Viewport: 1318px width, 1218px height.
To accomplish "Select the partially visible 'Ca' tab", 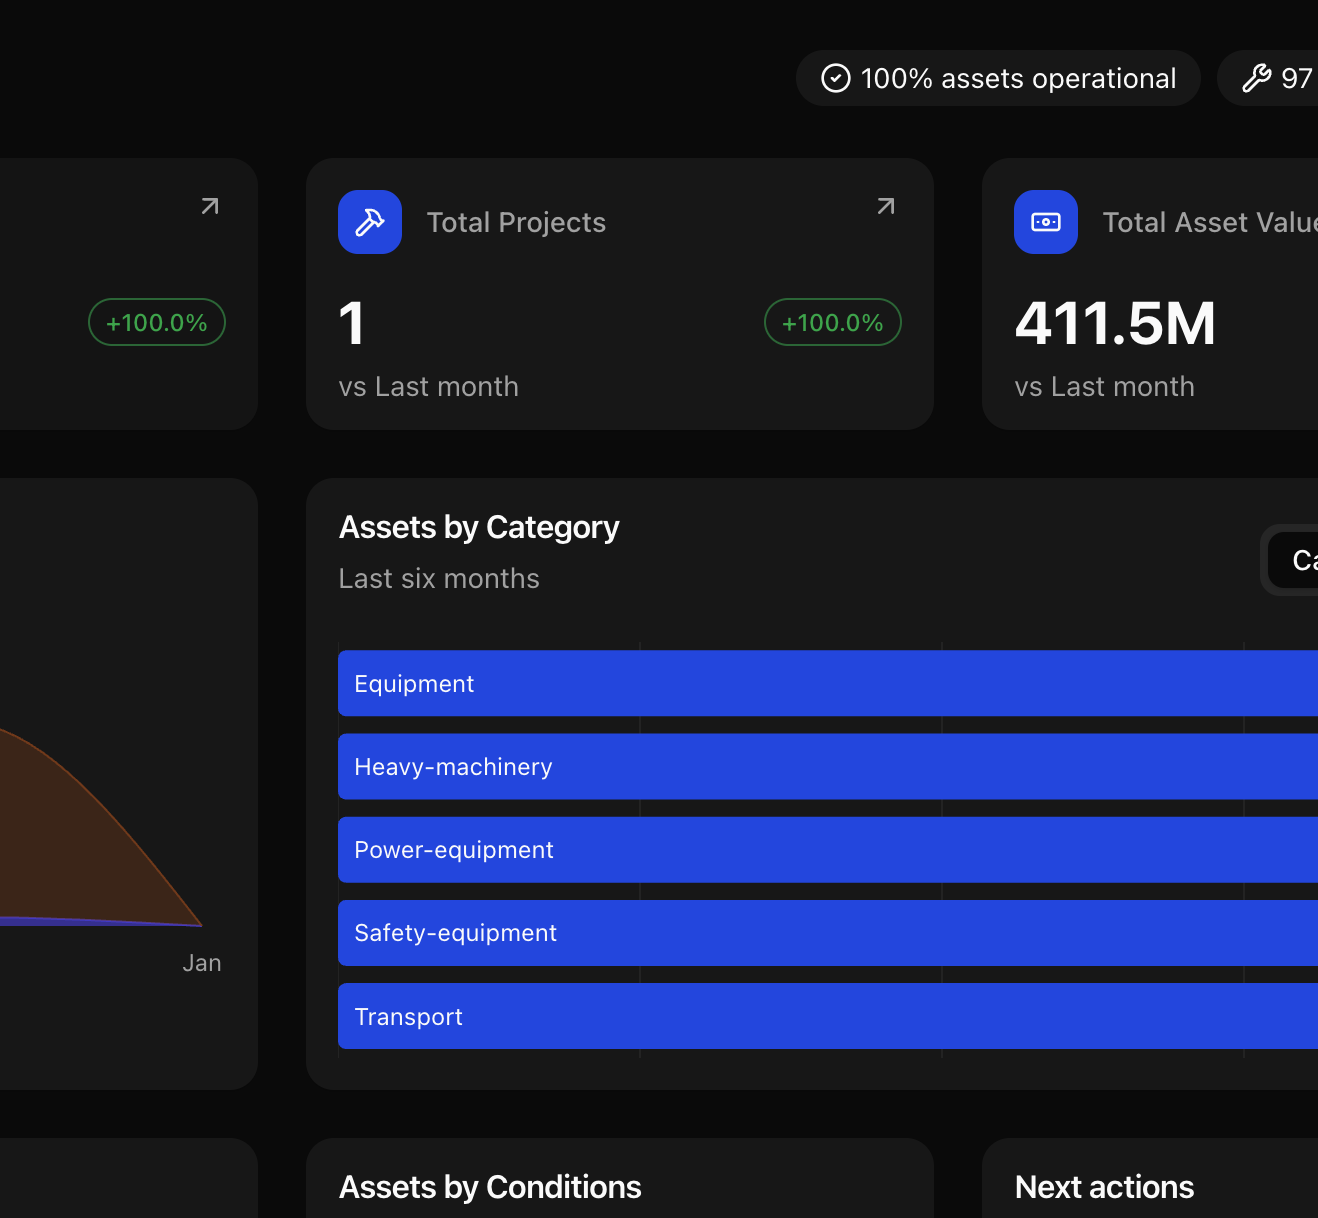I will click(1300, 560).
